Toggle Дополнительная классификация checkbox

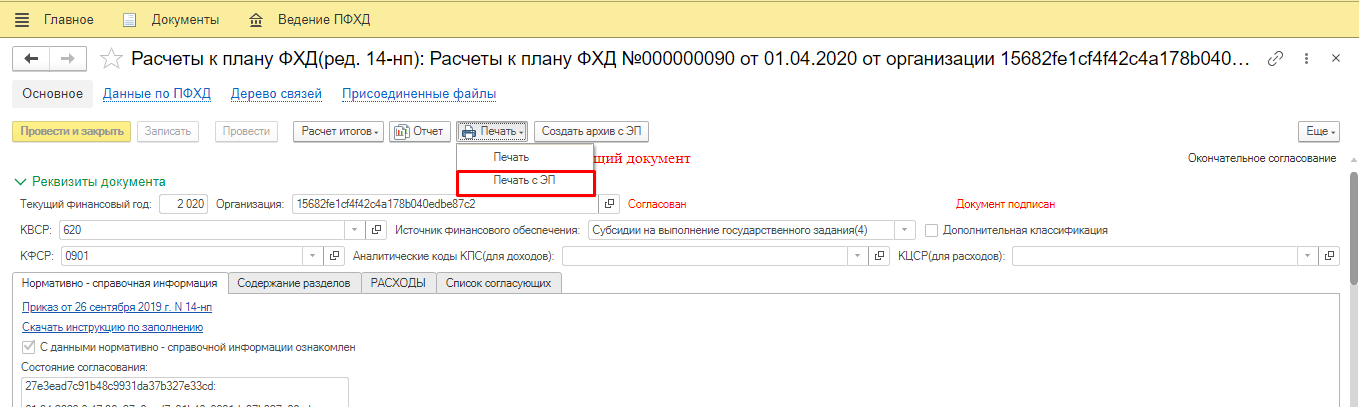tap(932, 230)
